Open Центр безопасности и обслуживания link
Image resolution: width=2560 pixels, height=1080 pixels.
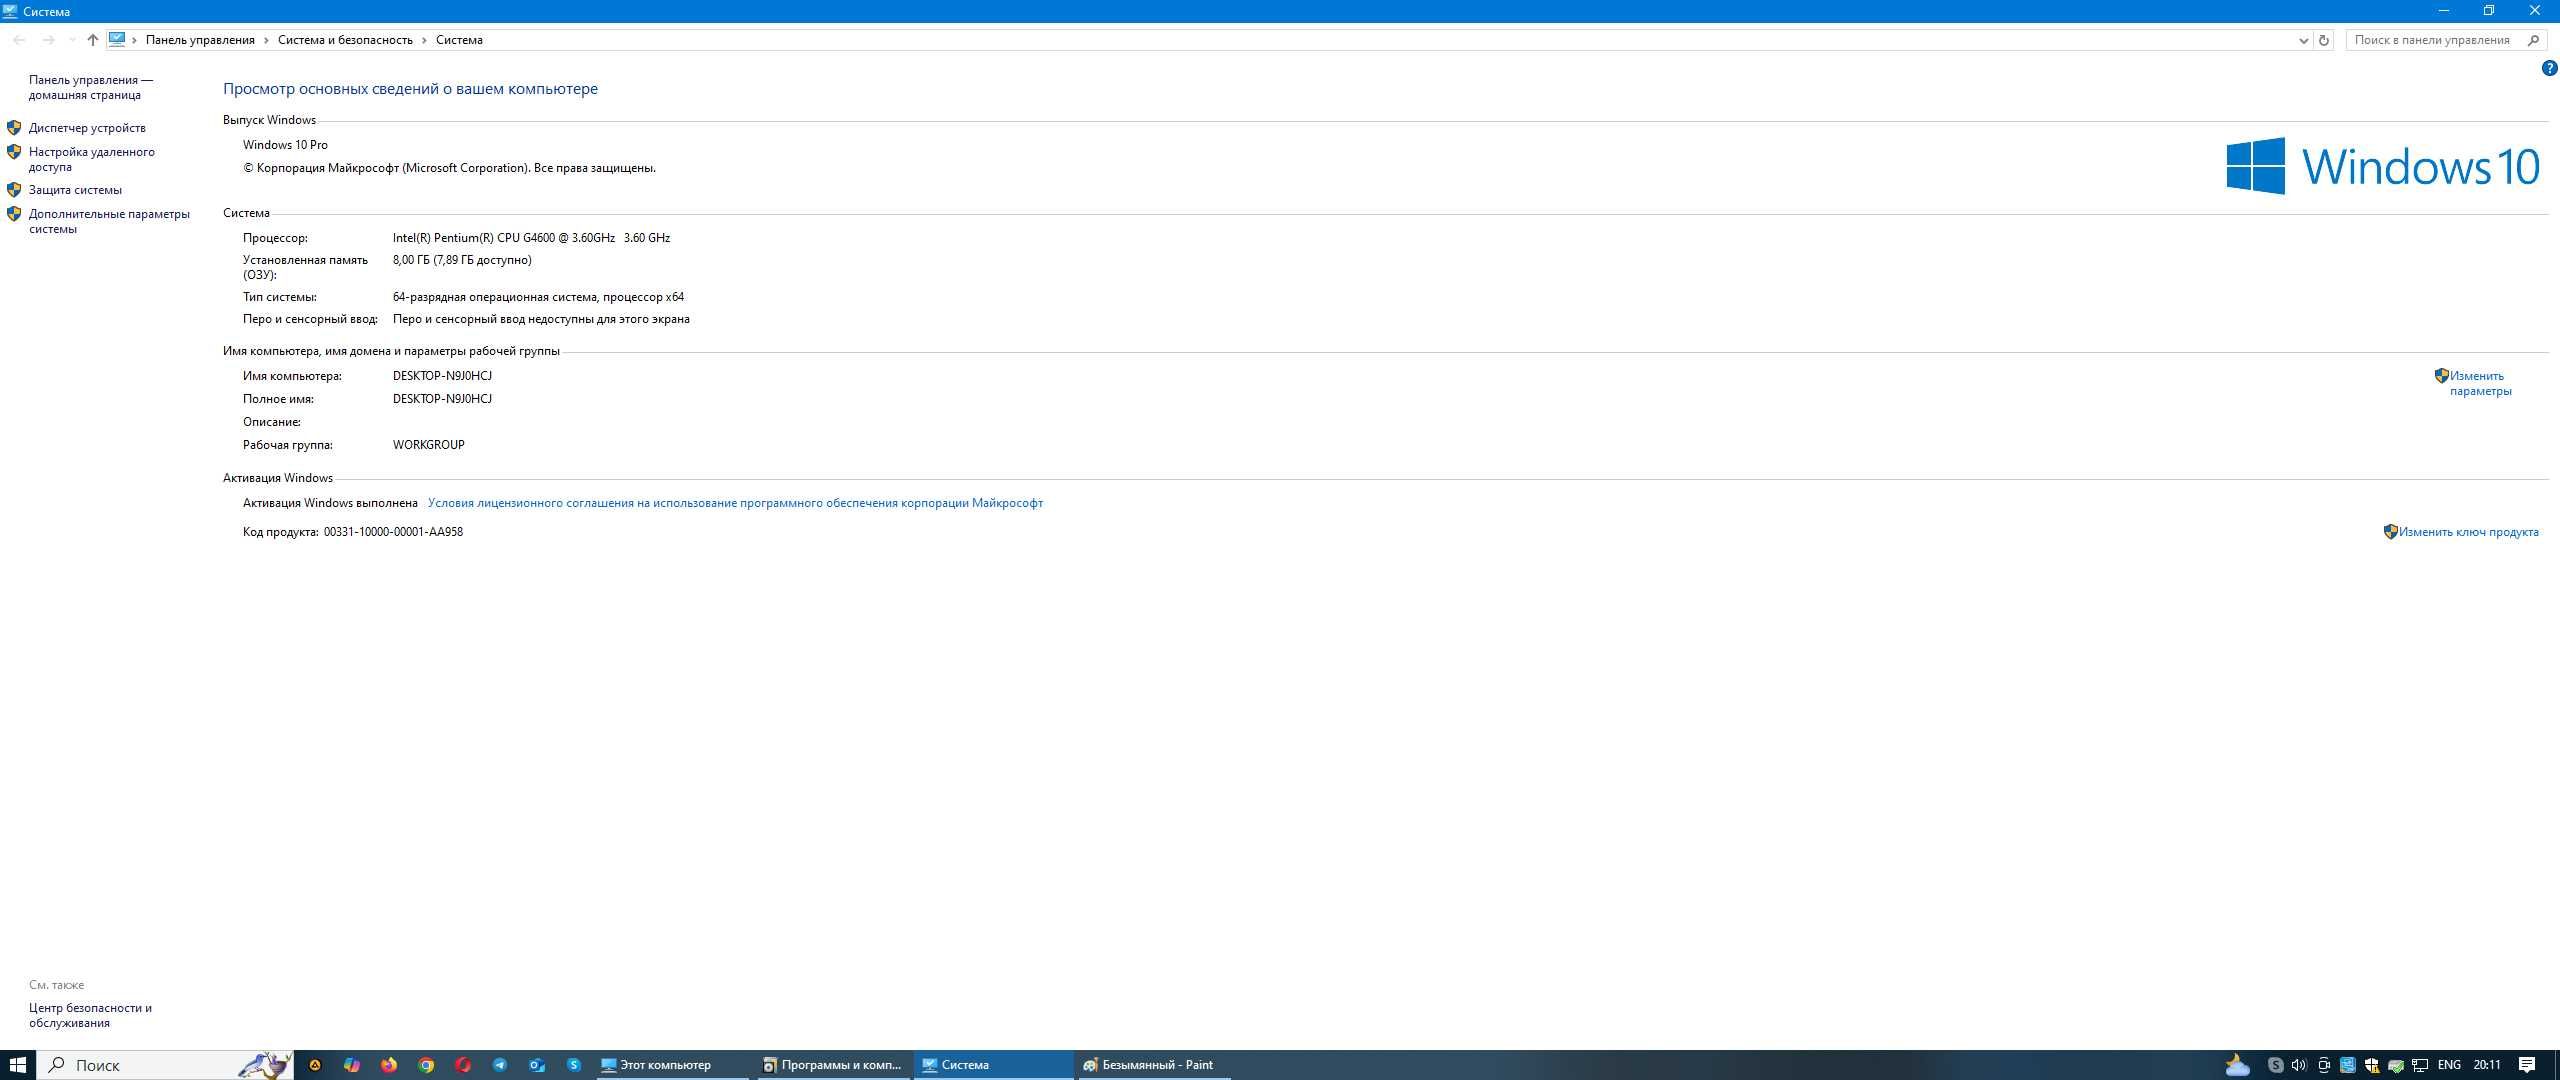(x=90, y=1015)
